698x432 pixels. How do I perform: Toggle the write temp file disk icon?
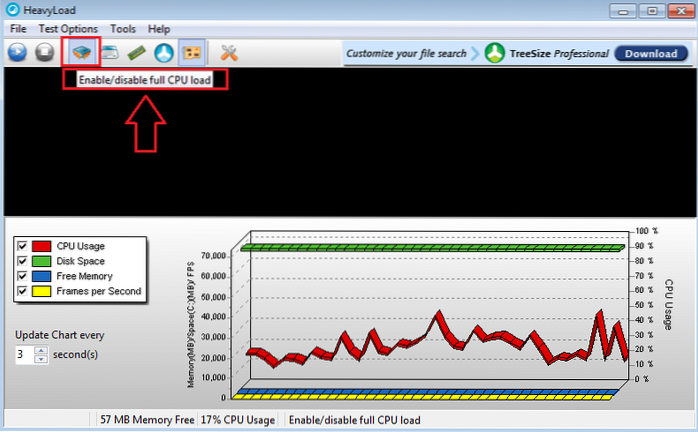coord(109,53)
